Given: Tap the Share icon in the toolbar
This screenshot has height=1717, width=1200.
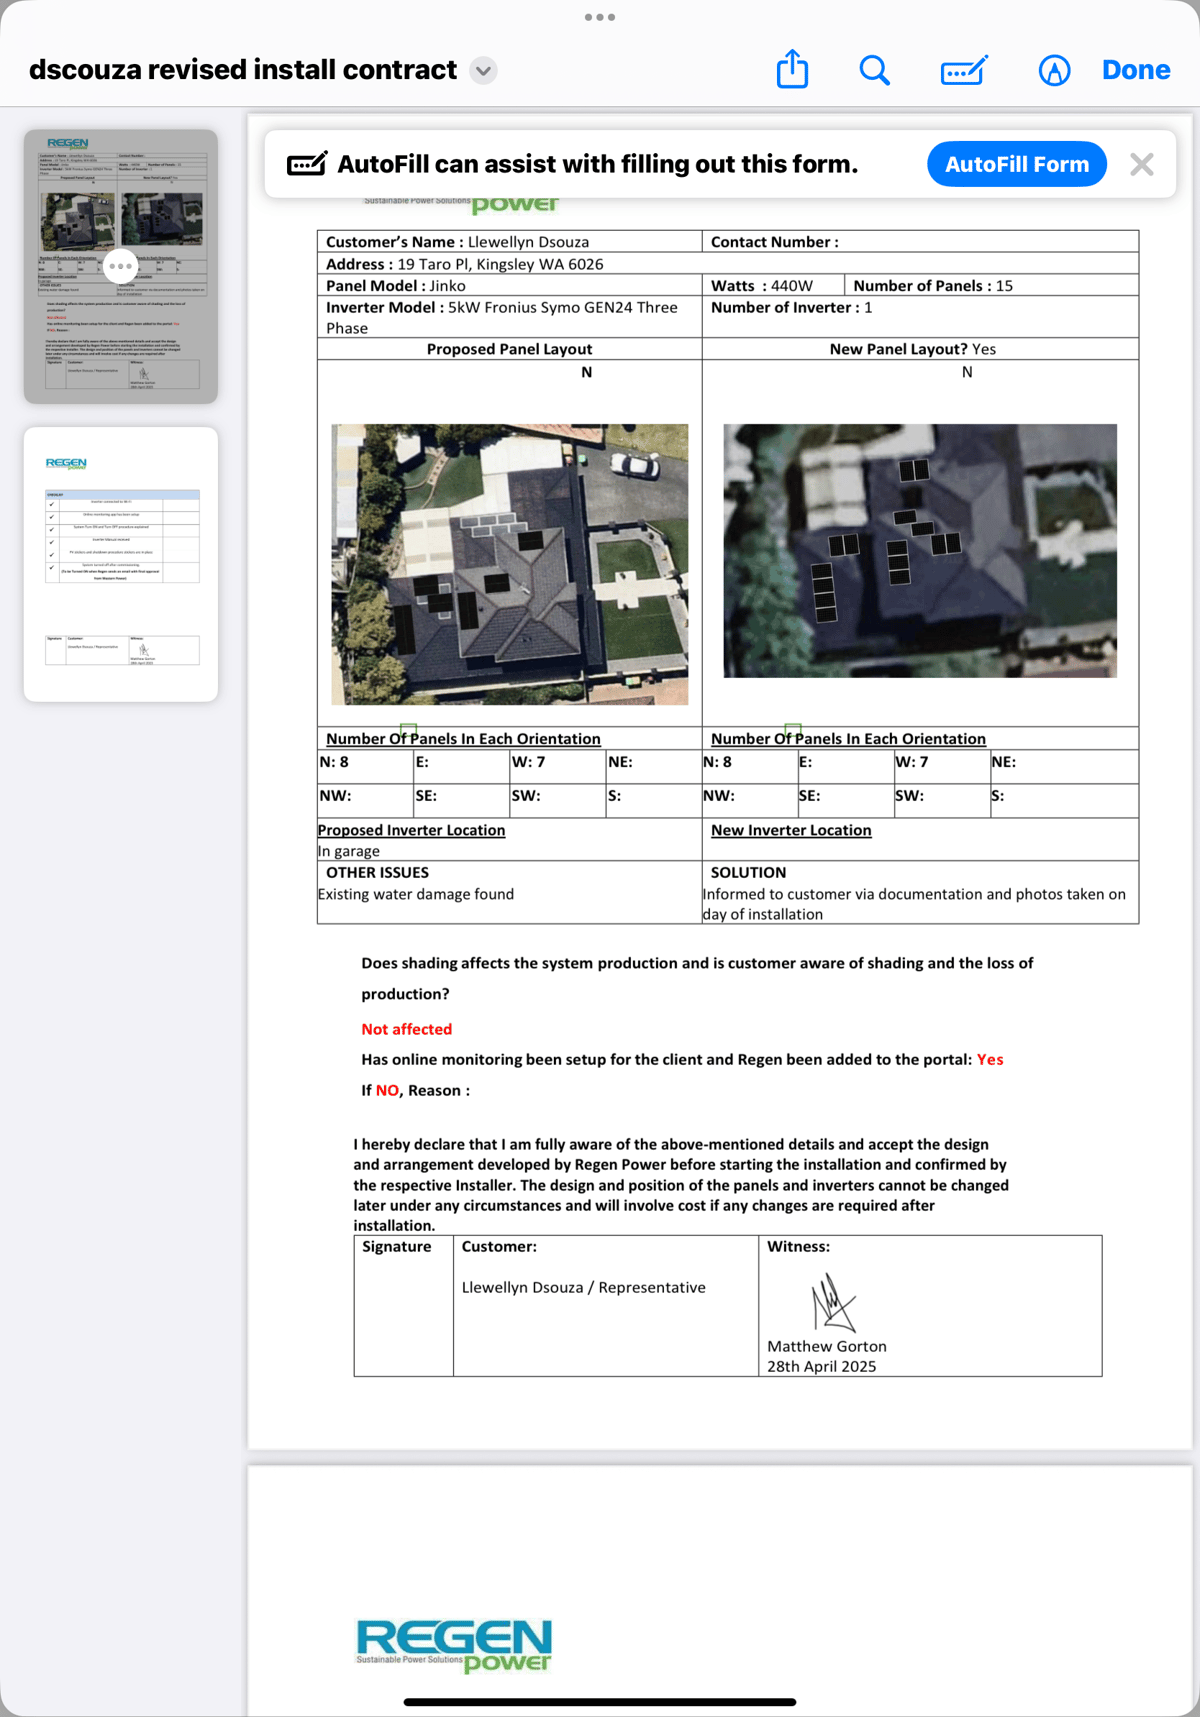Looking at the screenshot, I should pyautogui.click(x=792, y=70).
